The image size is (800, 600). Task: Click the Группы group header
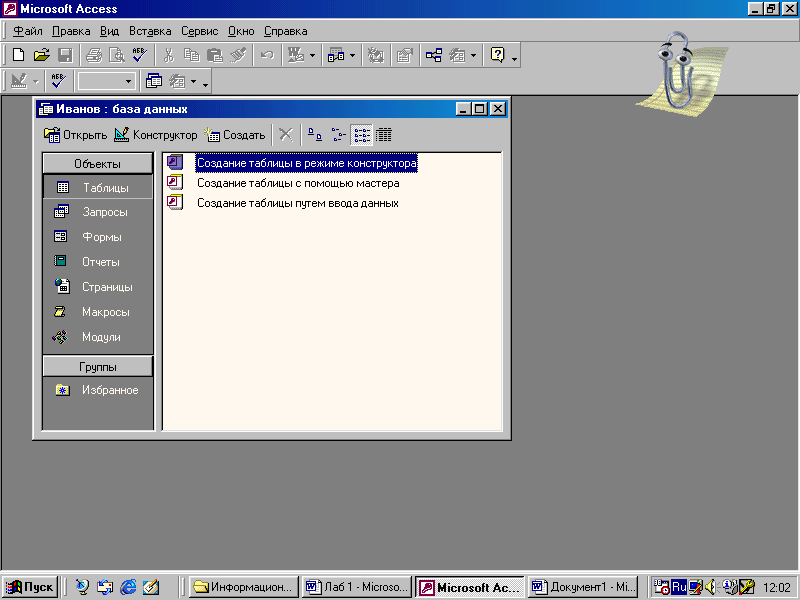pos(97,367)
